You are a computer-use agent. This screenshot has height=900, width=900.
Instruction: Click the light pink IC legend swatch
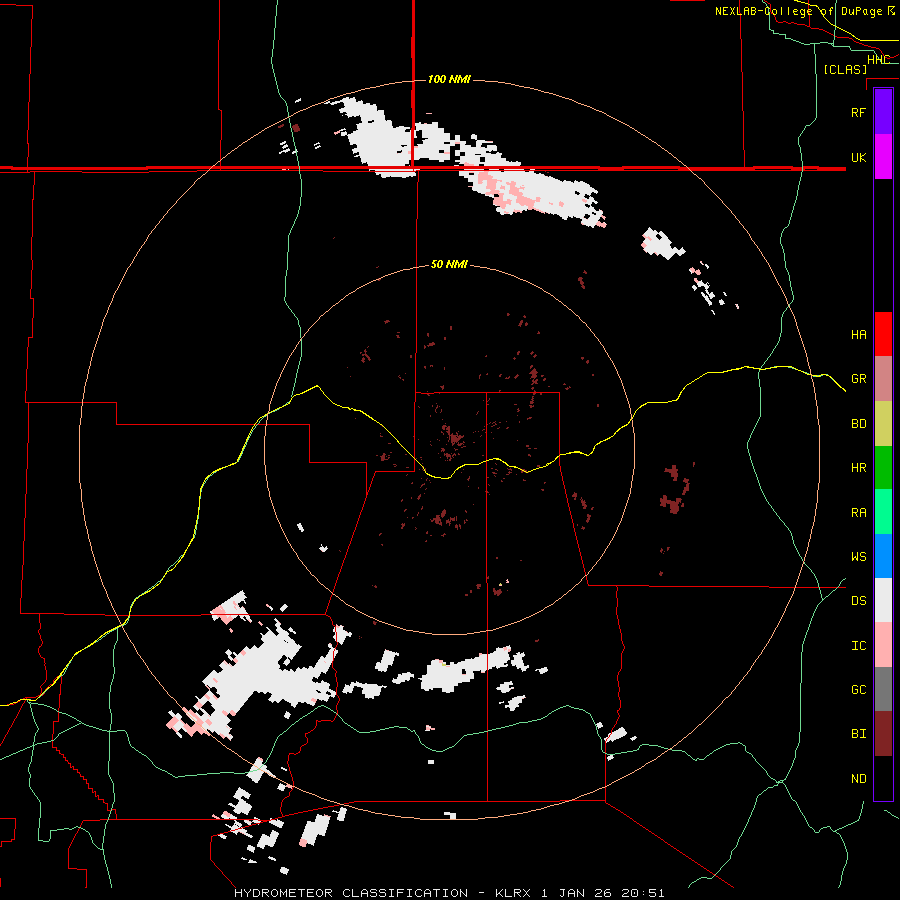click(883, 645)
